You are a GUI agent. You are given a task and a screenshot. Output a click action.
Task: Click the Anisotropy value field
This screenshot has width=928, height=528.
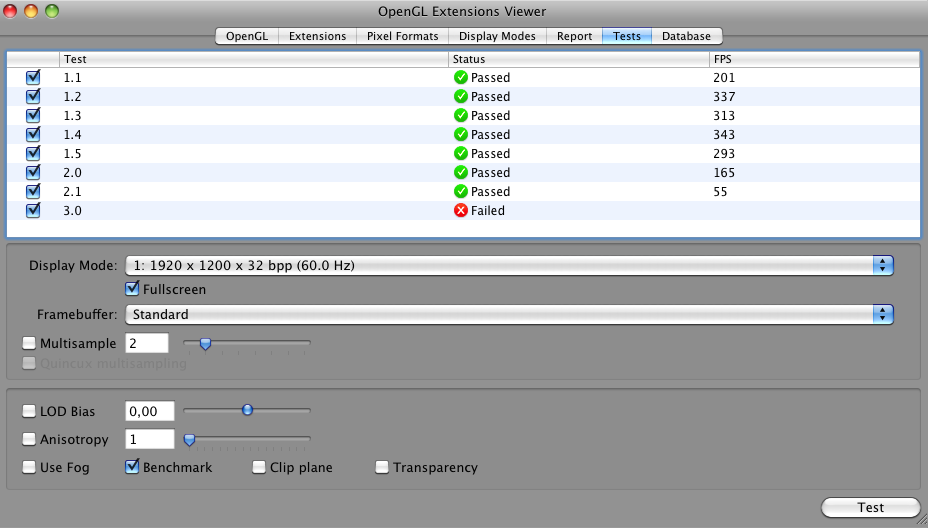click(150, 439)
